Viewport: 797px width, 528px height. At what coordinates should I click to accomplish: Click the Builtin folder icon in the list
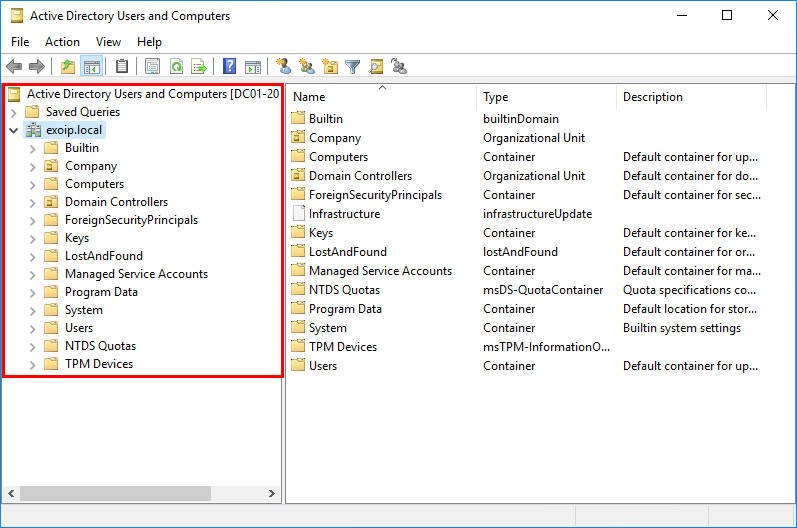[298, 118]
